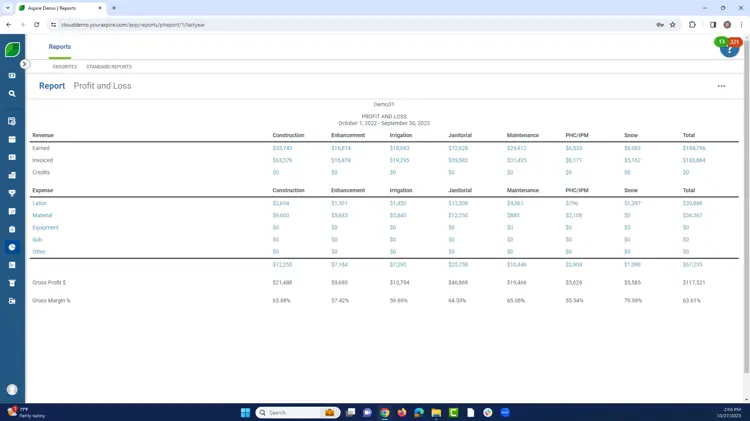Click total expense value $67,235
Viewport: 750px width, 421px height.
tap(692, 265)
